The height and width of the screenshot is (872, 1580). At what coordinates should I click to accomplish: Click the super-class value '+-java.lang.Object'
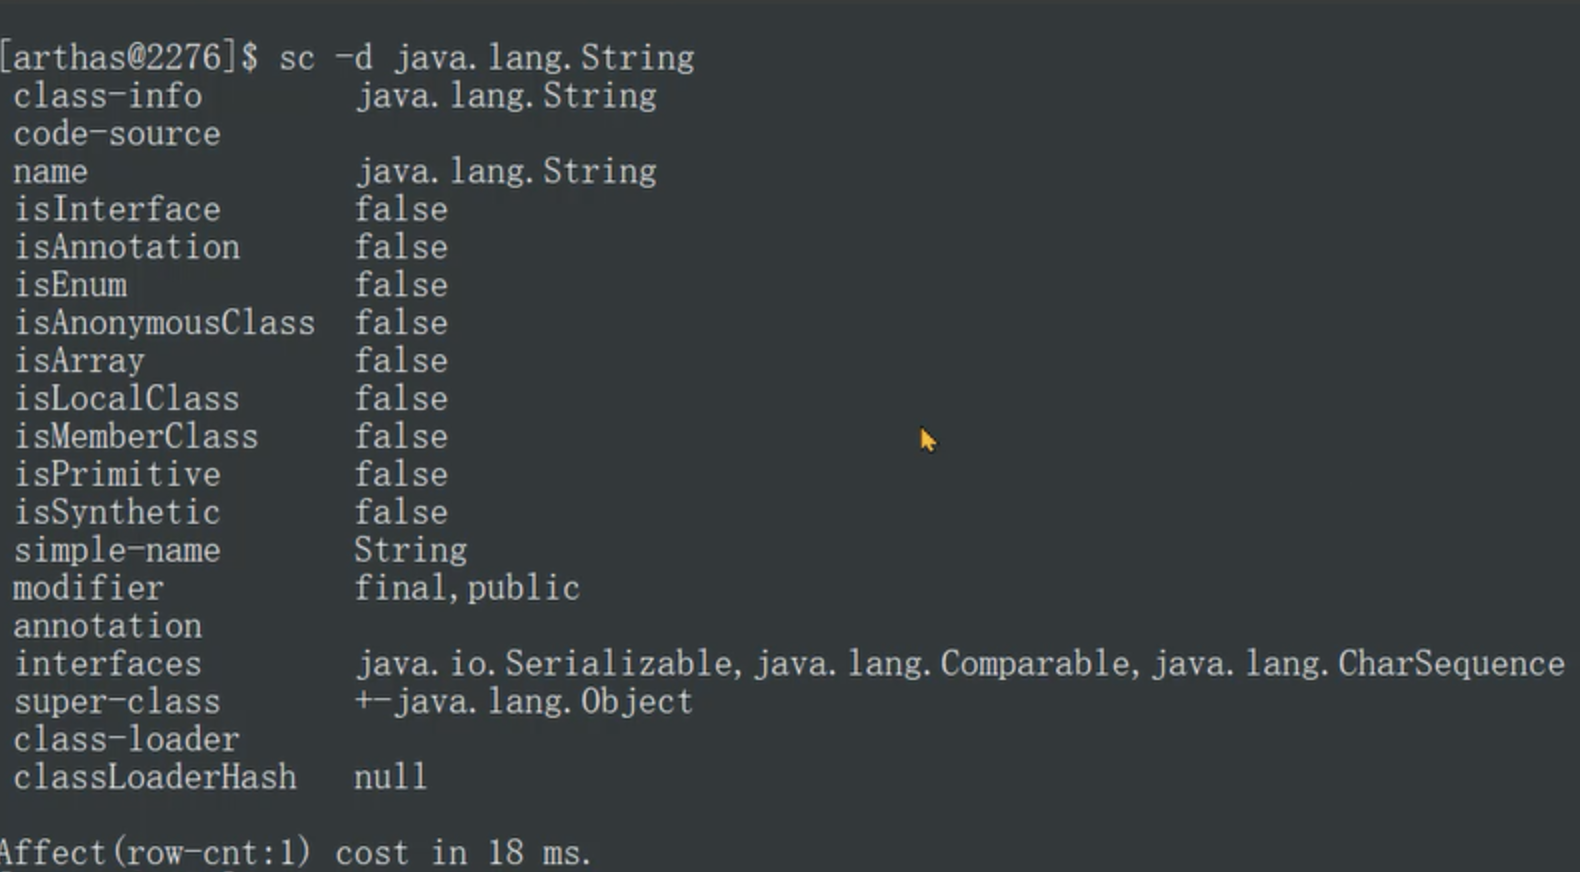pos(523,702)
